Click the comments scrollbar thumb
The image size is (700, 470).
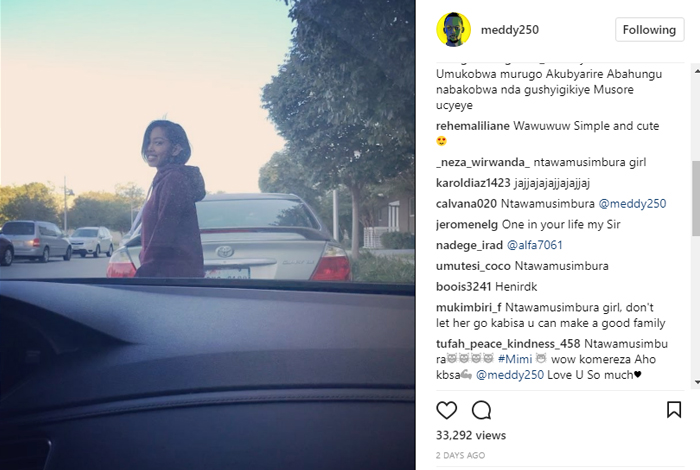pyautogui.click(x=696, y=198)
